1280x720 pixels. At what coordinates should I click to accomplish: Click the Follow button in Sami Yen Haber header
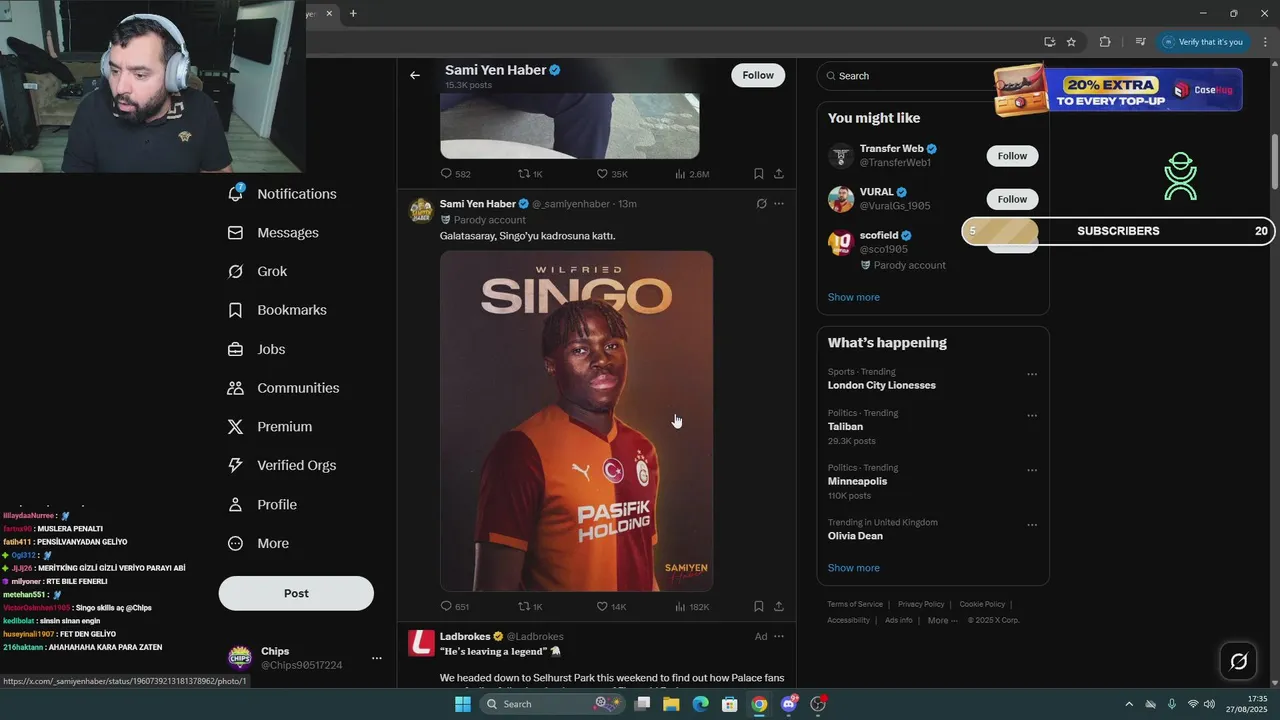point(758,75)
